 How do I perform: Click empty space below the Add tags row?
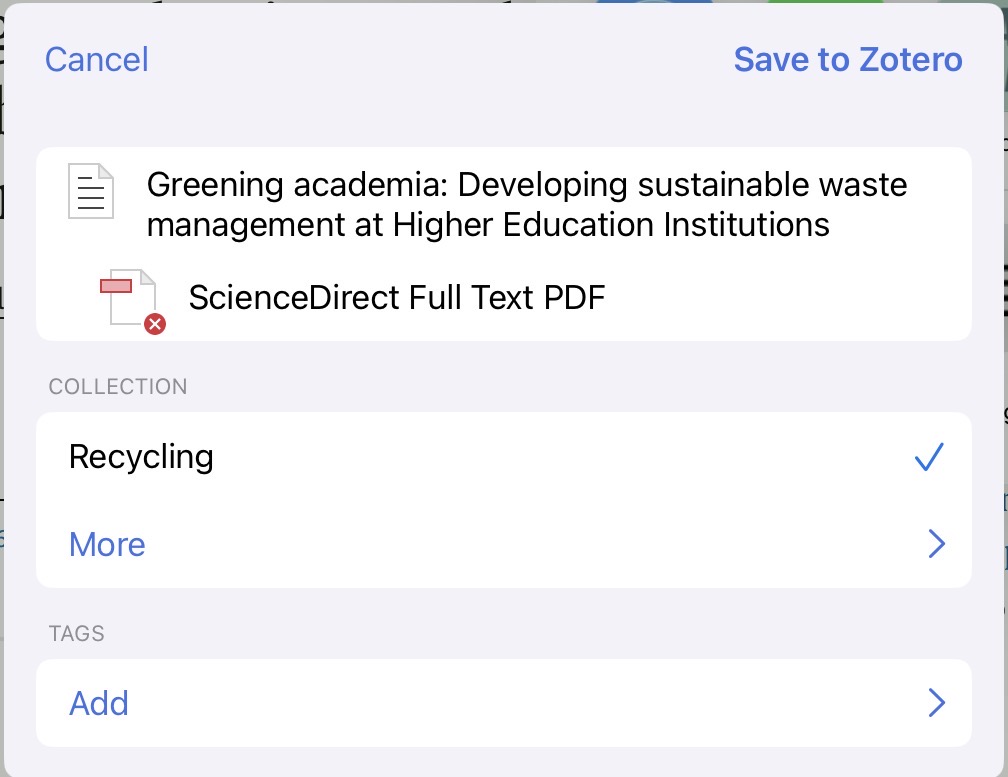click(x=500, y=762)
